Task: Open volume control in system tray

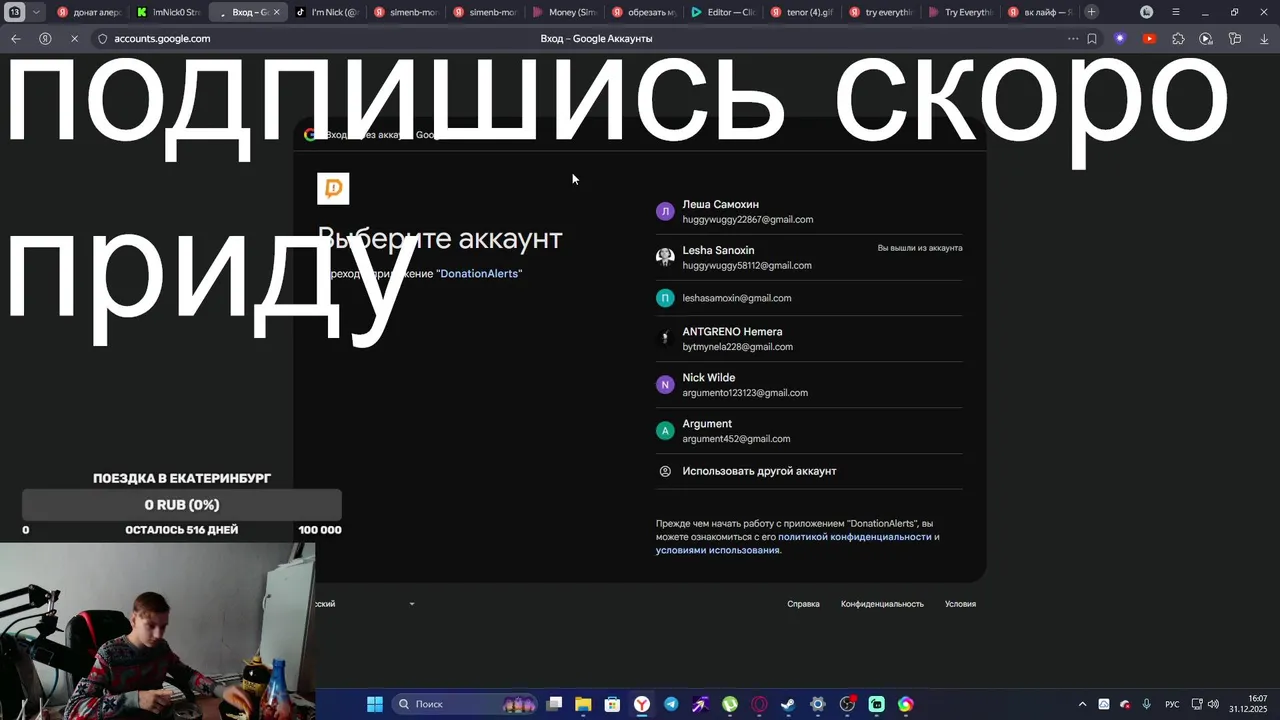Action: pos(1213,704)
